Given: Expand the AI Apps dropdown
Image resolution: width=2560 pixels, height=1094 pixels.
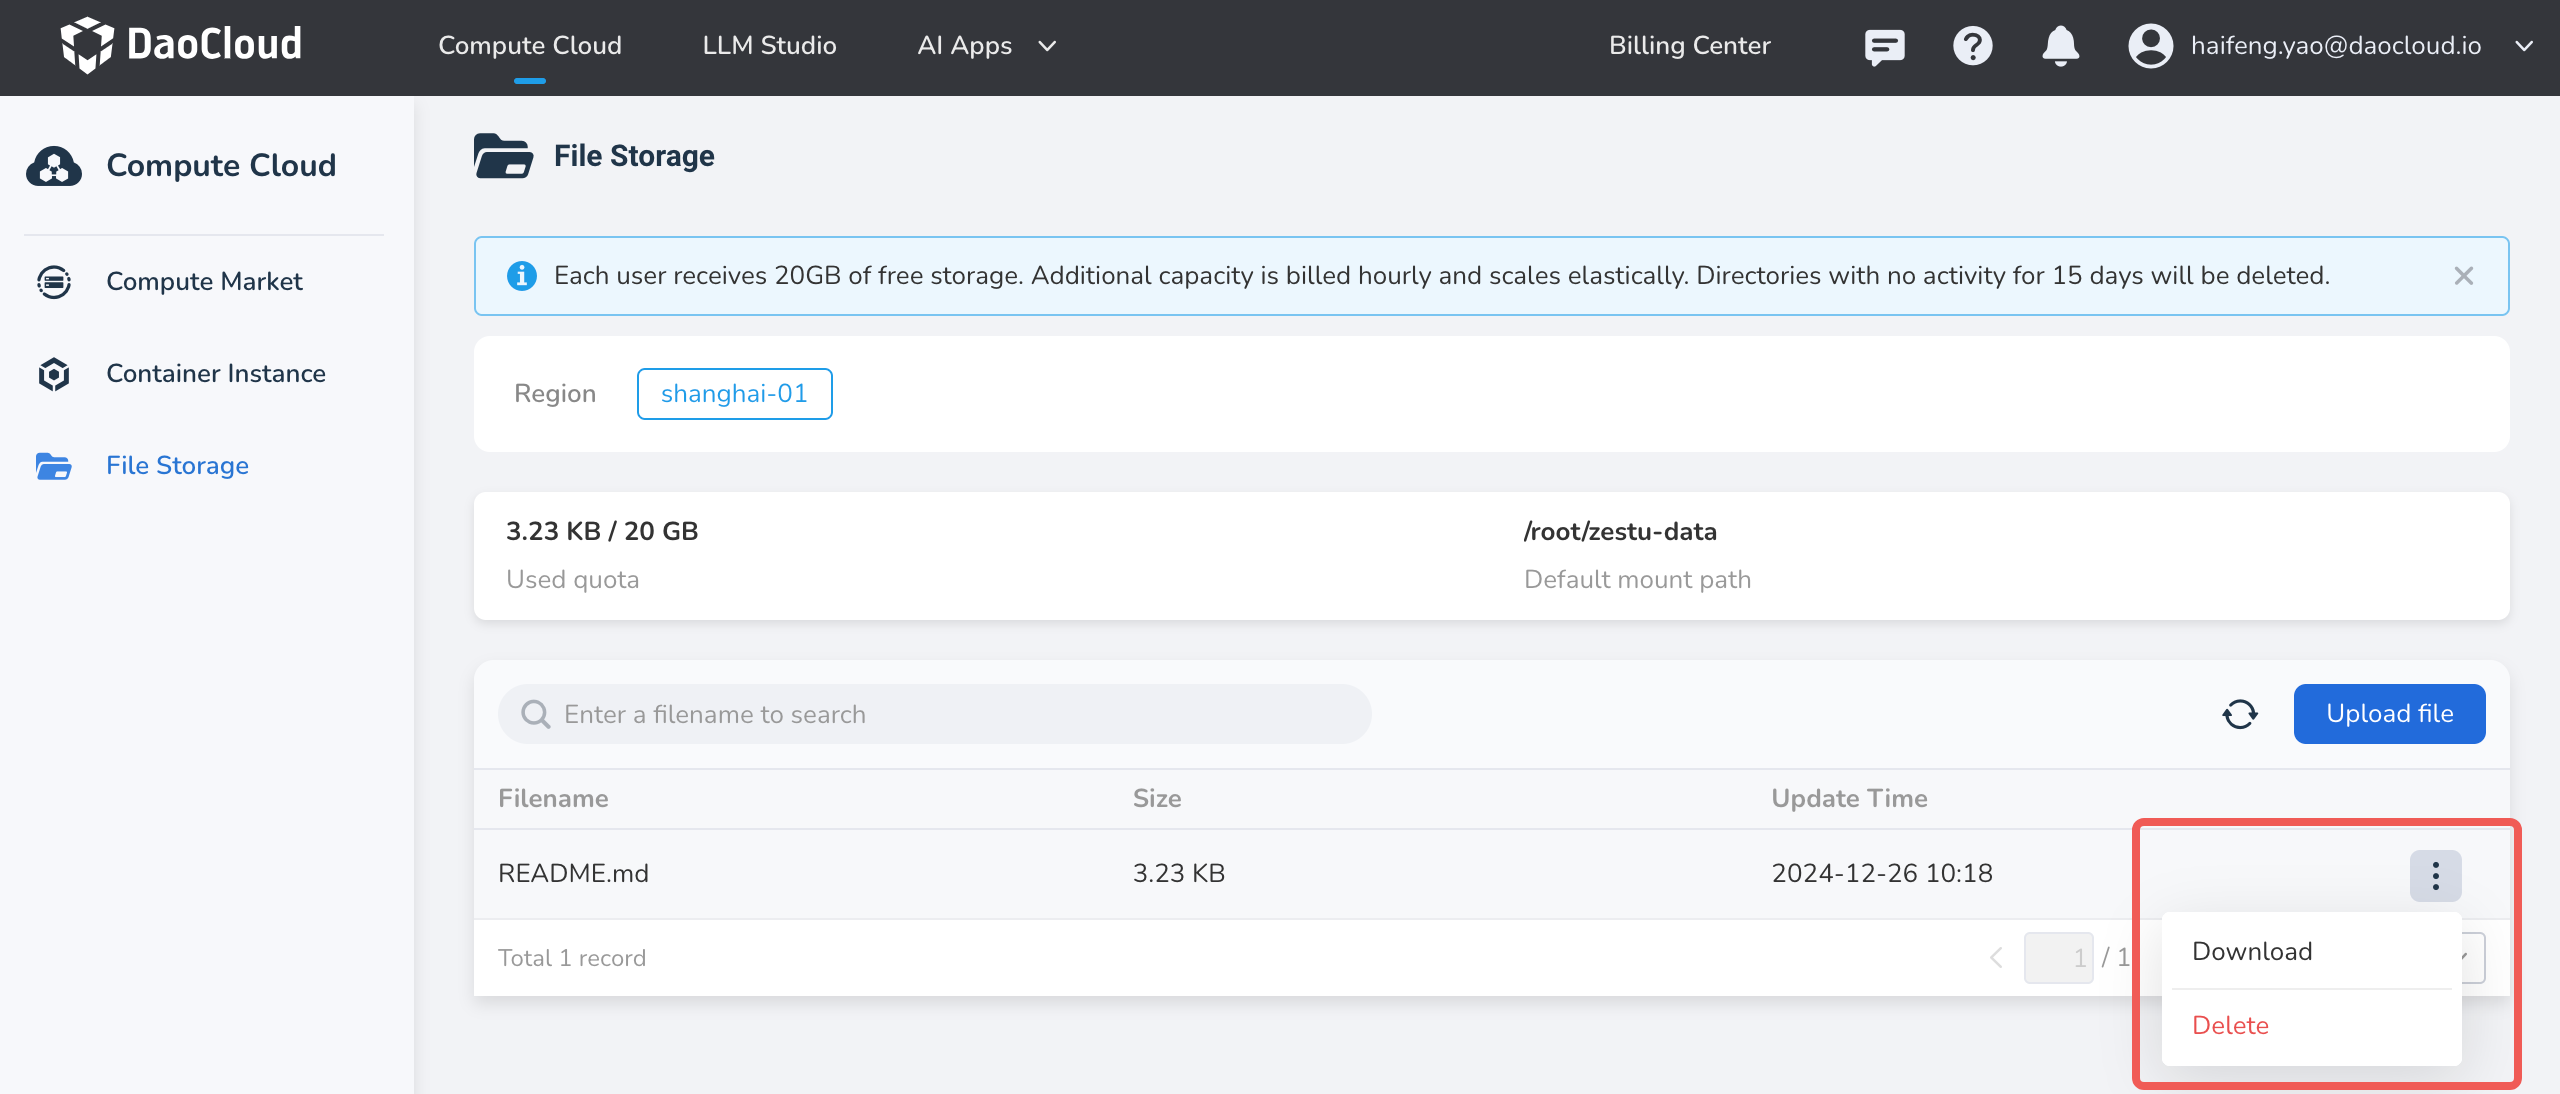Looking at the screenshot, I should coord(1047,46).
